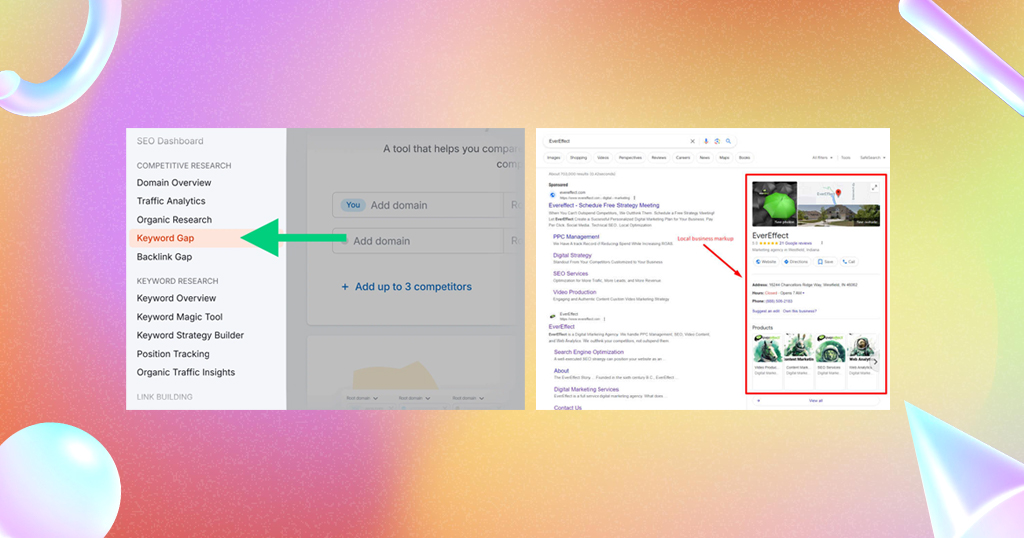Open PPC Management sitelink

[576, 237]
